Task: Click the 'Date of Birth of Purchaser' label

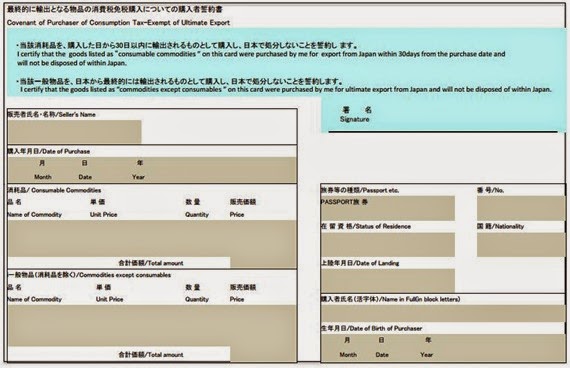Action: (x=372, y=328)
